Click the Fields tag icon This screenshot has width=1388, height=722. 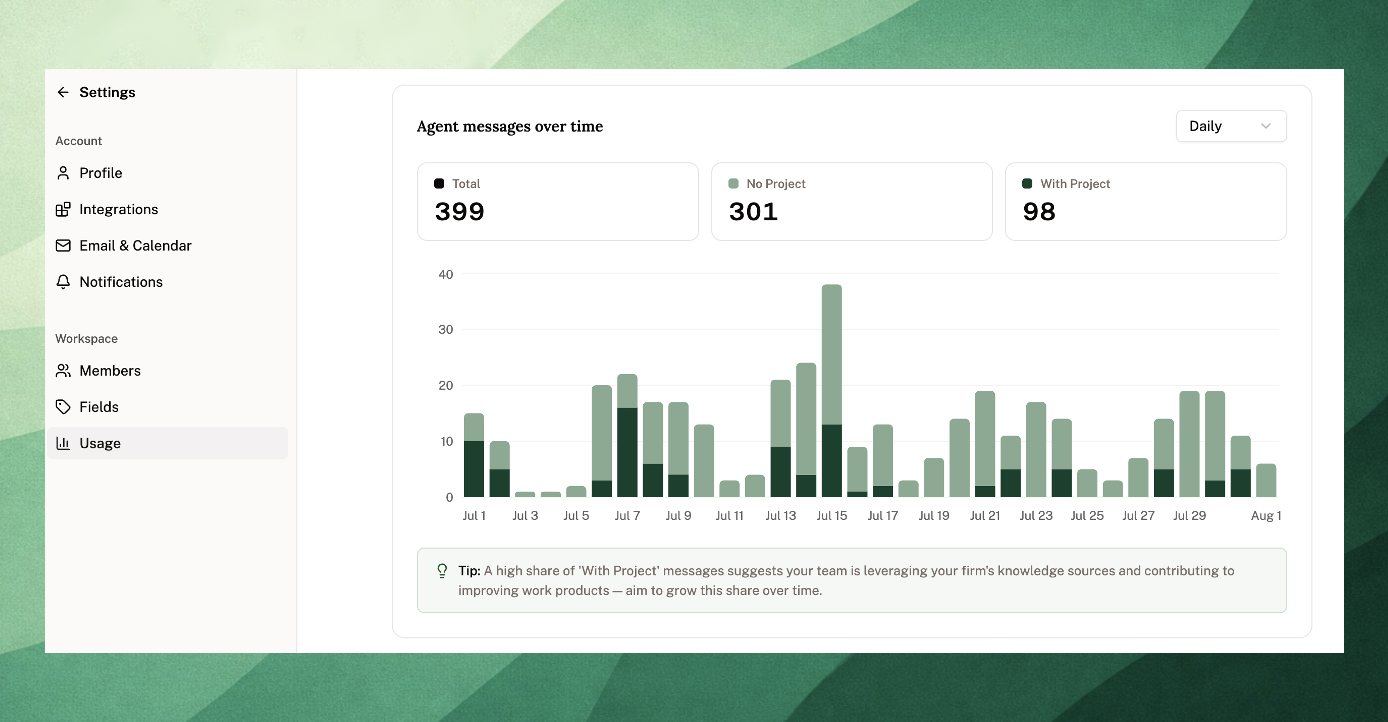(63, 407)
